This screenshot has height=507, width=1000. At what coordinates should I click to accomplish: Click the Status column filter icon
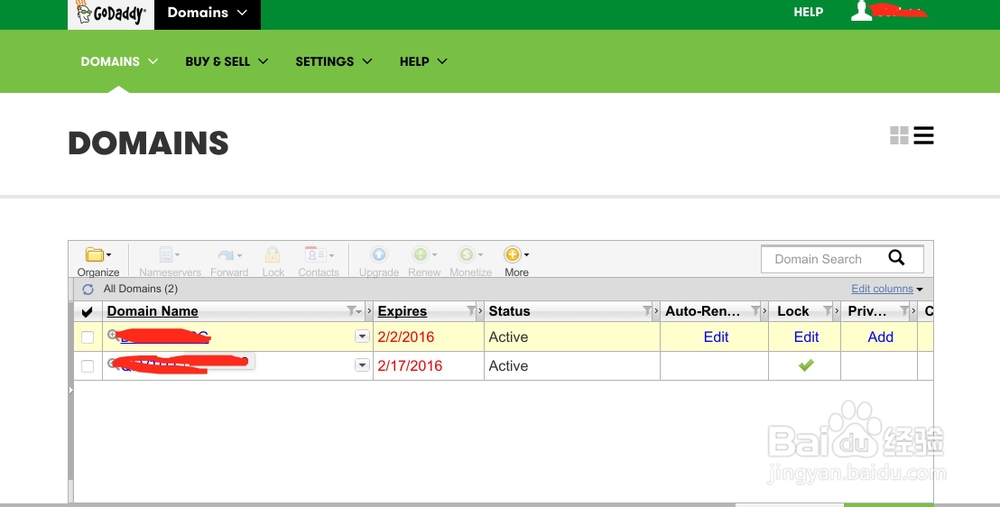pyautogui.click(x=647, y=311)
